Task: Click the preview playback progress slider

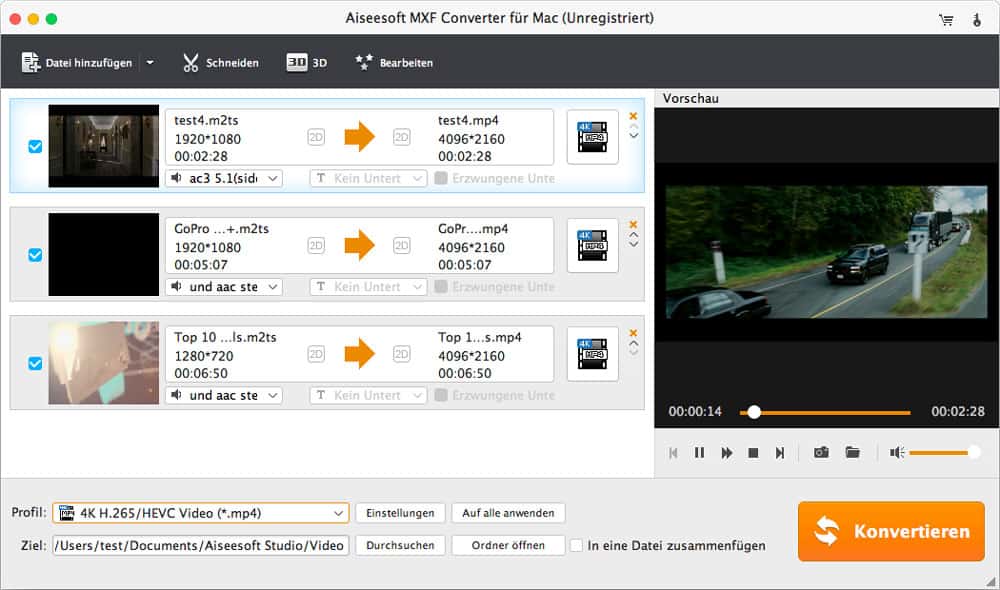Action: point(825,413)
